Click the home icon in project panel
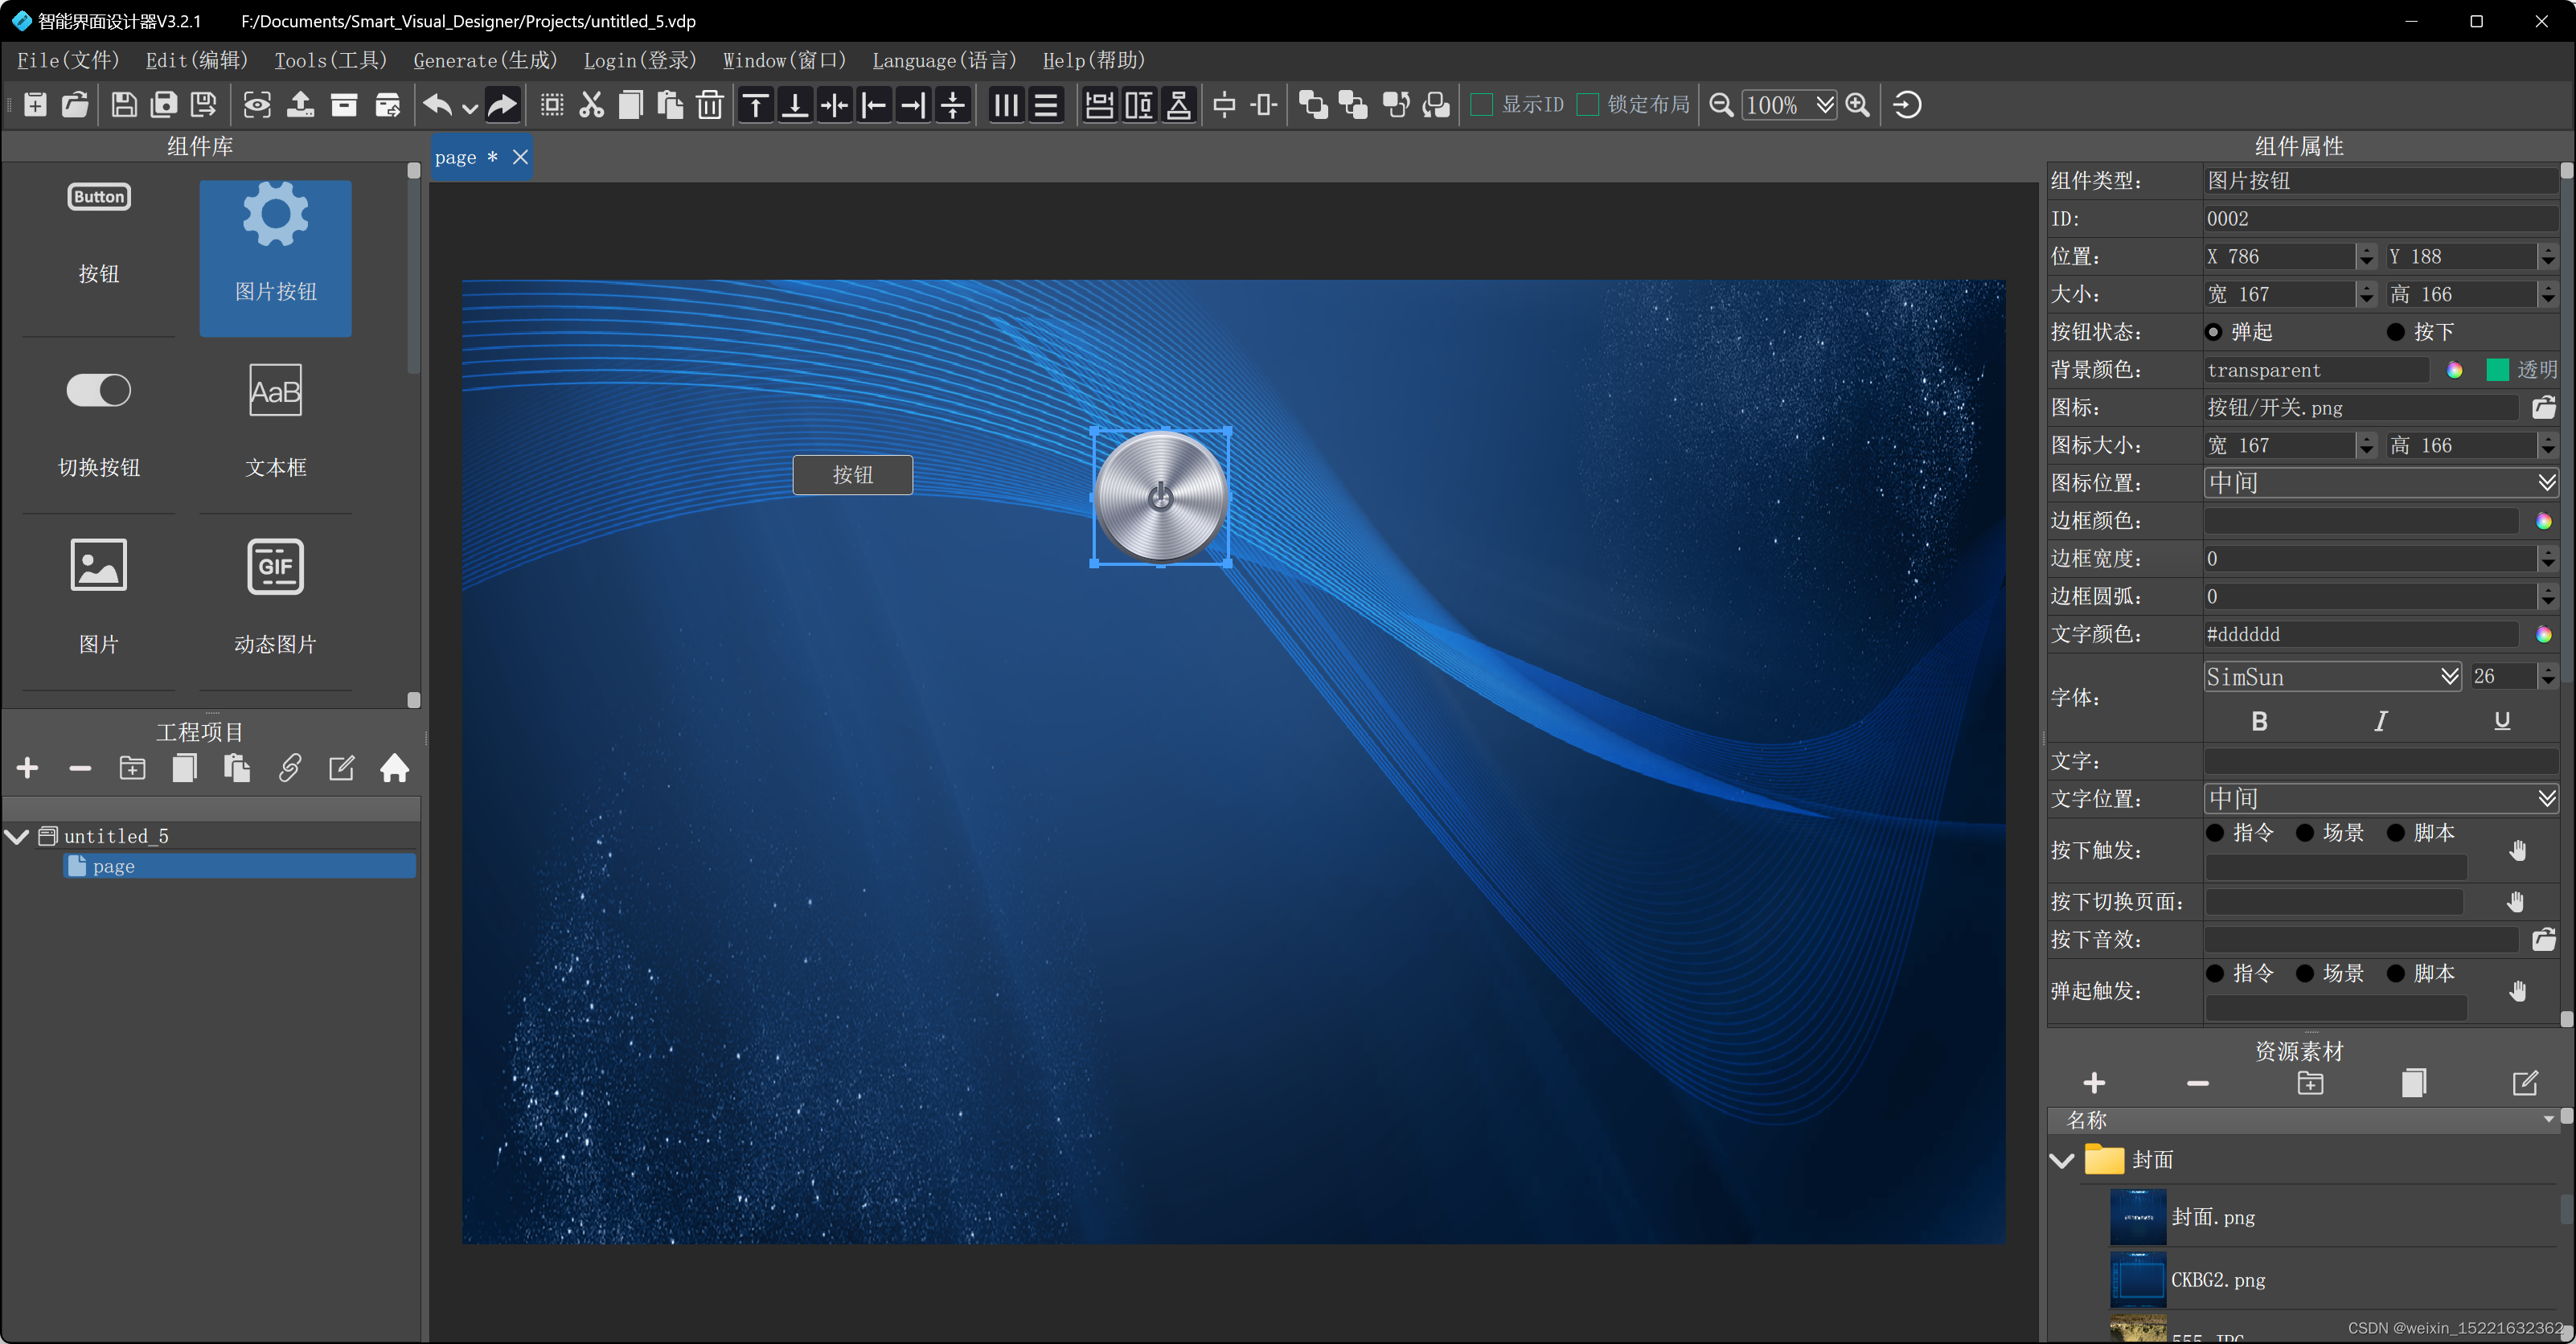The image size is (2576, 1344). click(394, 768)
